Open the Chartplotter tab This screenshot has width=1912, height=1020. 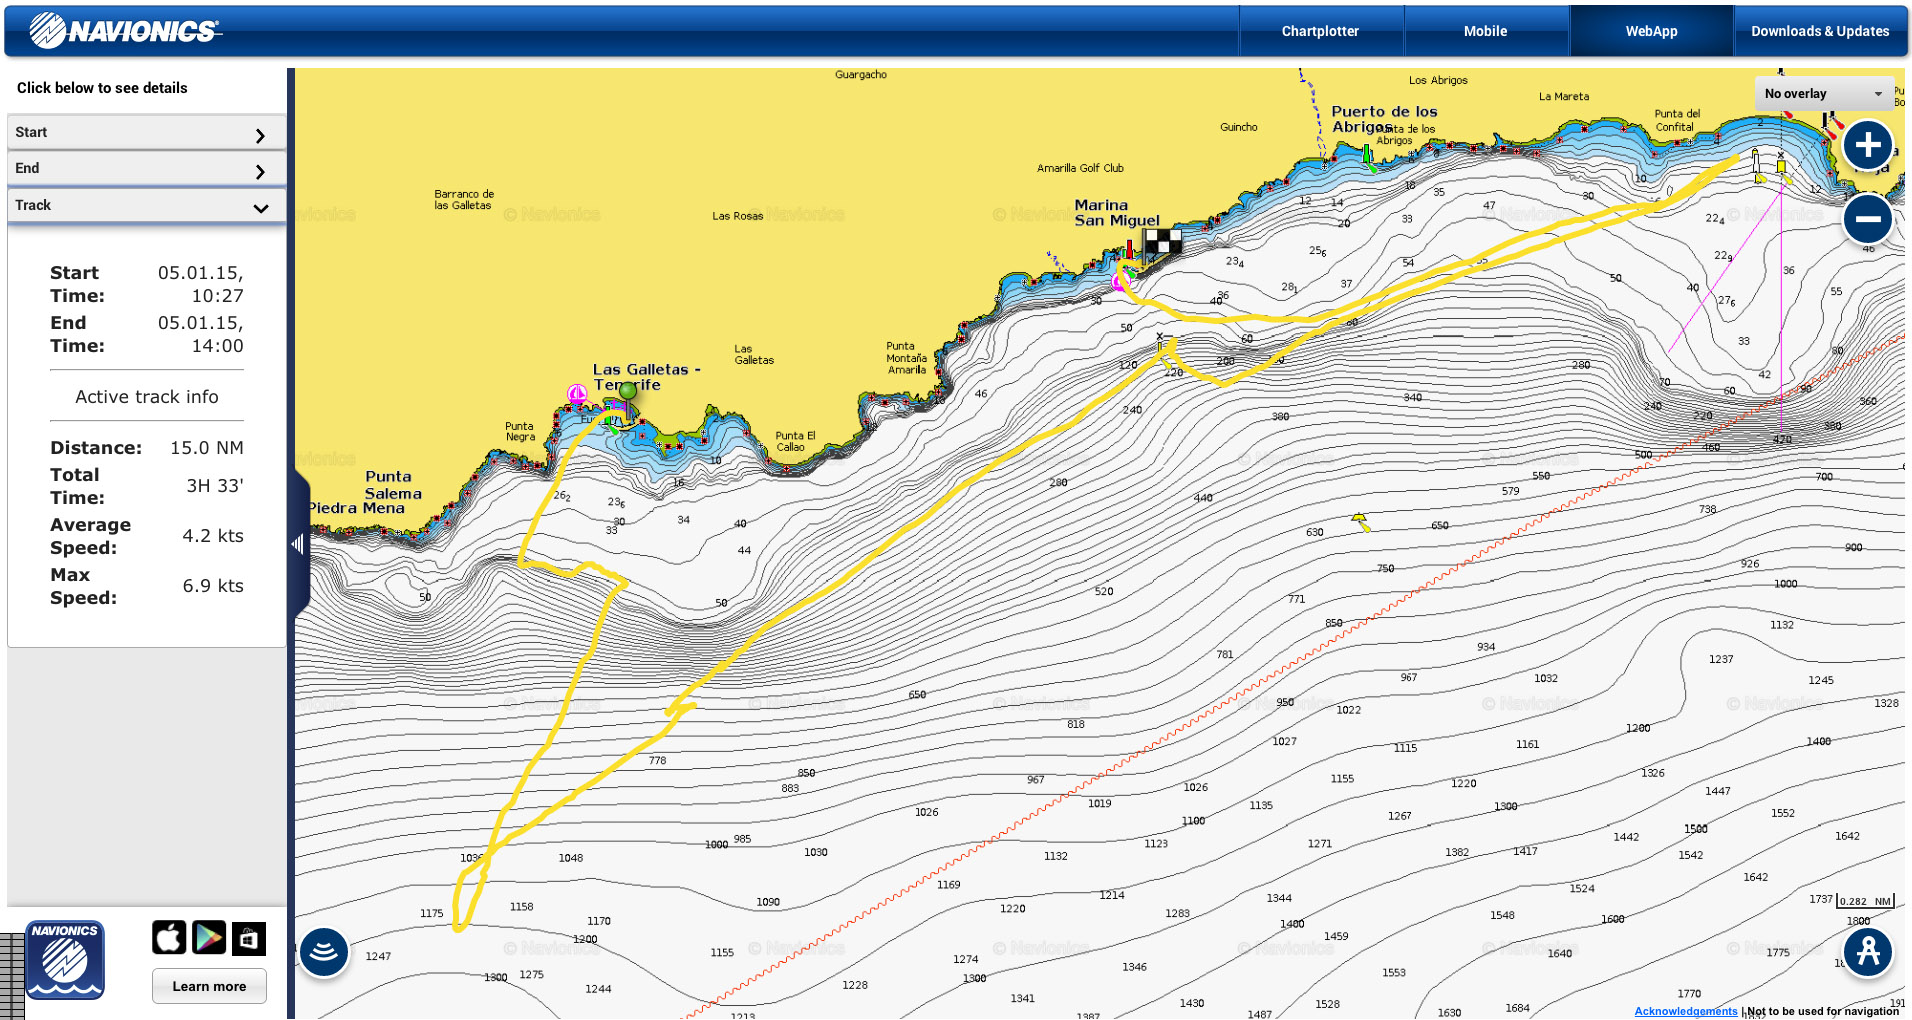1320,31
